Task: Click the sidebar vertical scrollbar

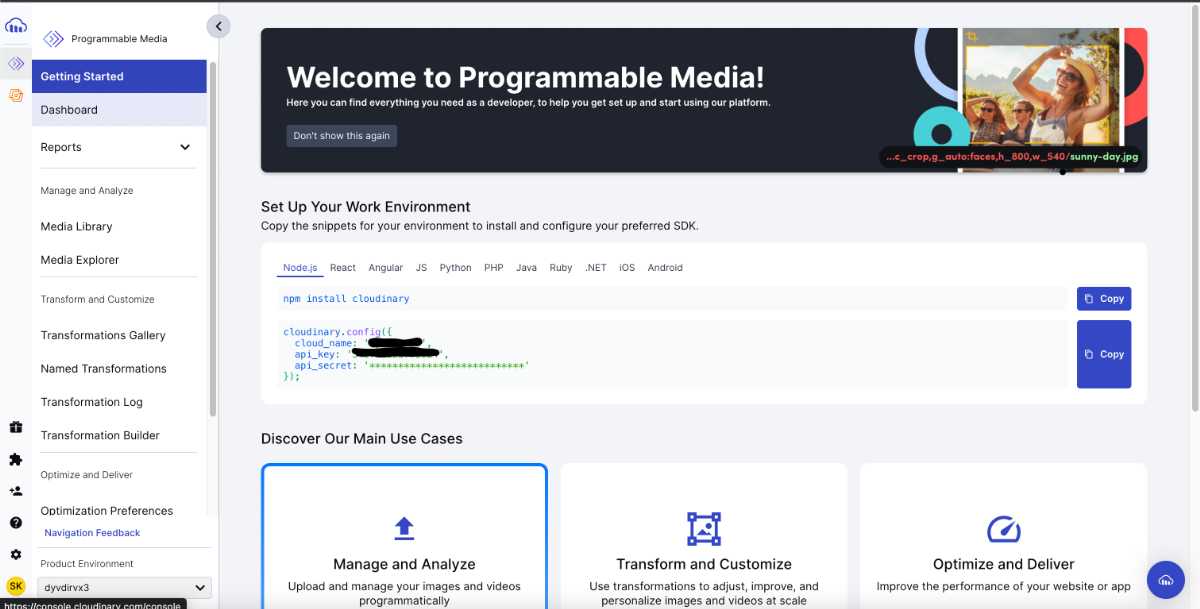Action: tap(212, 237)
